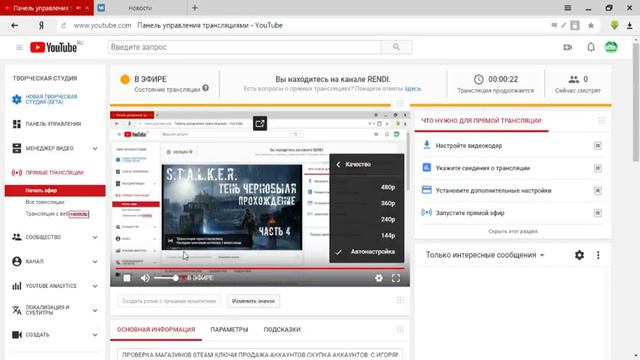Click the Изменить значок button

pyautogui.click(x=253, y=301)
